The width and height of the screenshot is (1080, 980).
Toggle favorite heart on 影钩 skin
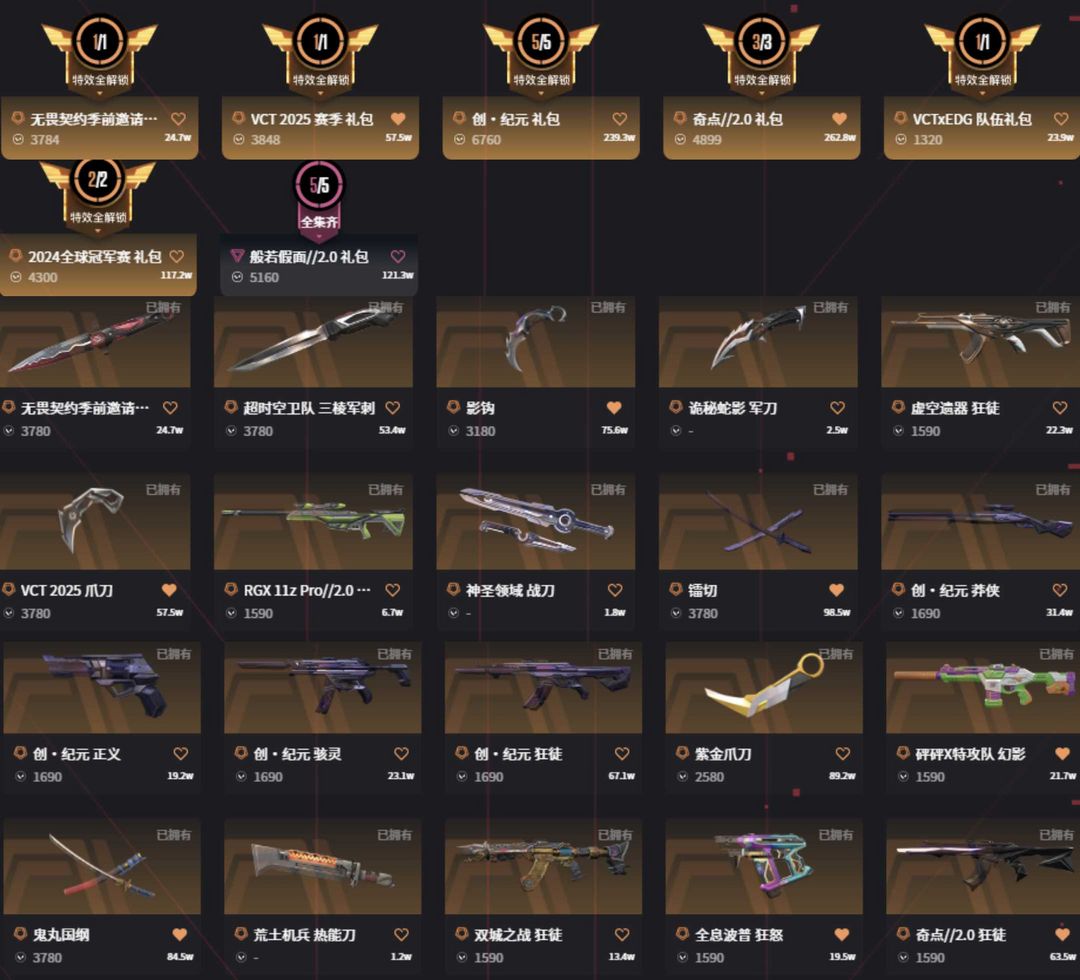coord(614,408)
